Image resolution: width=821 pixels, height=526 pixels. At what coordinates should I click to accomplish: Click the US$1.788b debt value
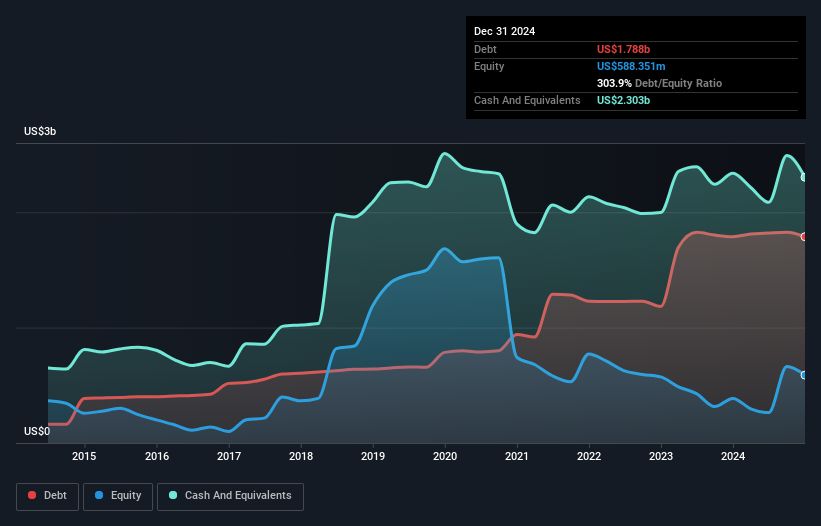point(623,49)
